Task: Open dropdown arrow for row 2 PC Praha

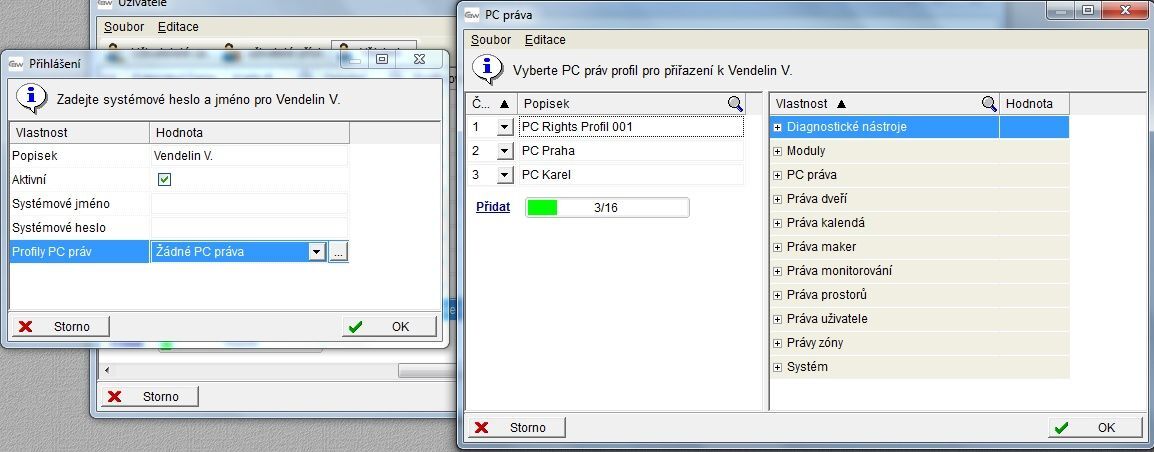Action: (505, 151)
